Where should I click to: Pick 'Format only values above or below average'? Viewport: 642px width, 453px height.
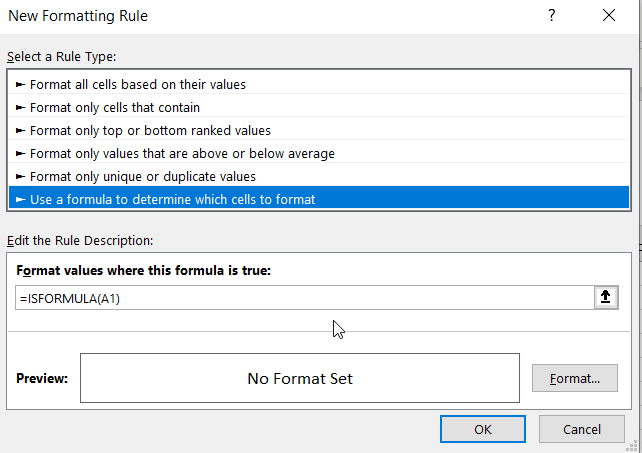click(182, 153)
